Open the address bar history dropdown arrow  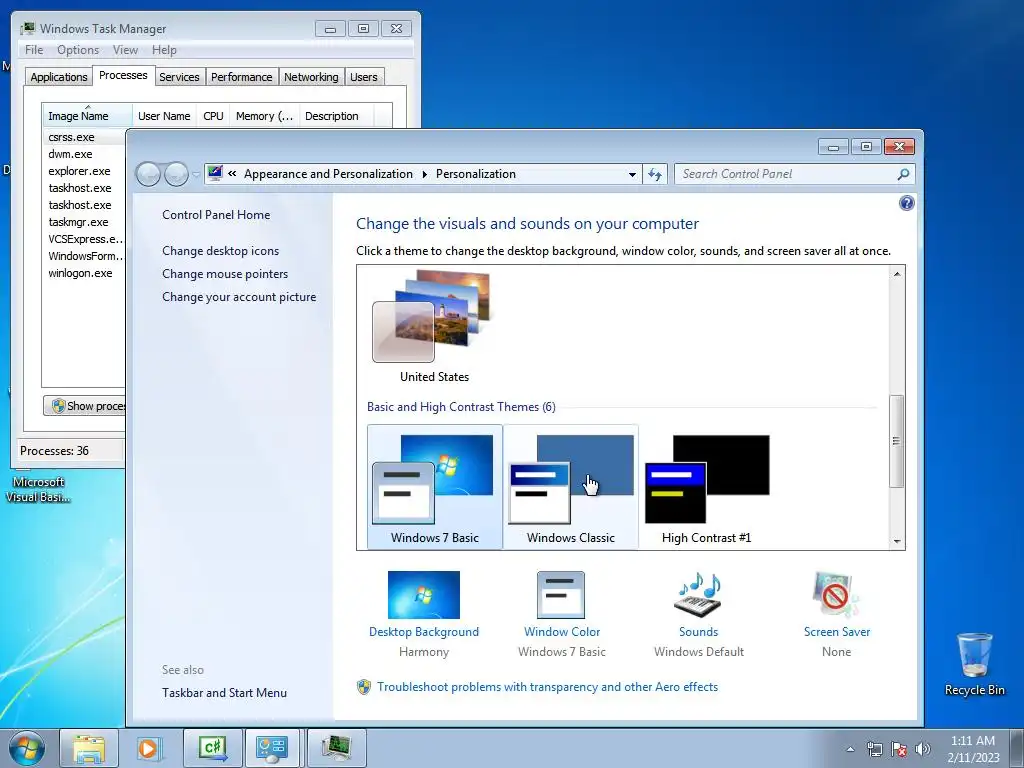coord(632,174)
